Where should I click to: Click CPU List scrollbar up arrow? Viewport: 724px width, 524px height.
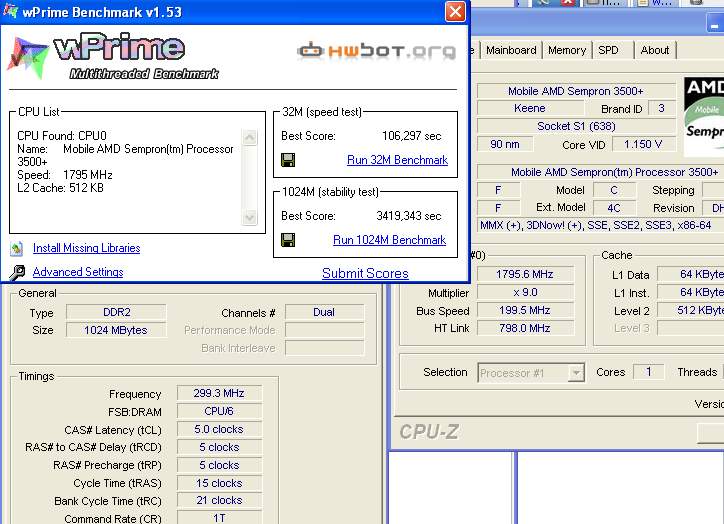pos(249,137)
